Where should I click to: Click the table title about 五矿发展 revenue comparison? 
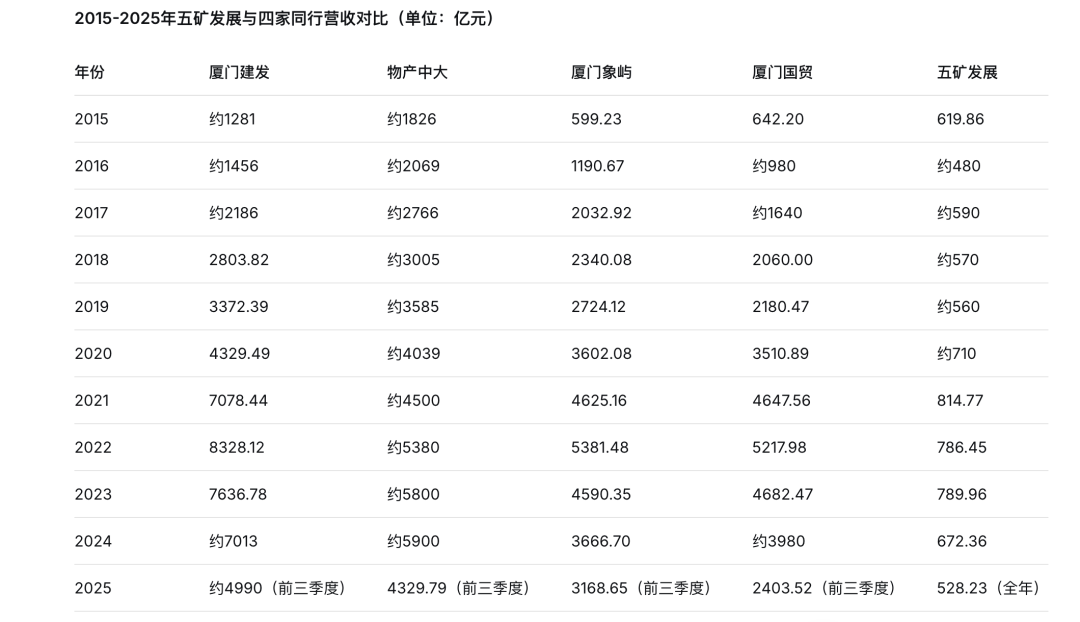pos(286,19)
